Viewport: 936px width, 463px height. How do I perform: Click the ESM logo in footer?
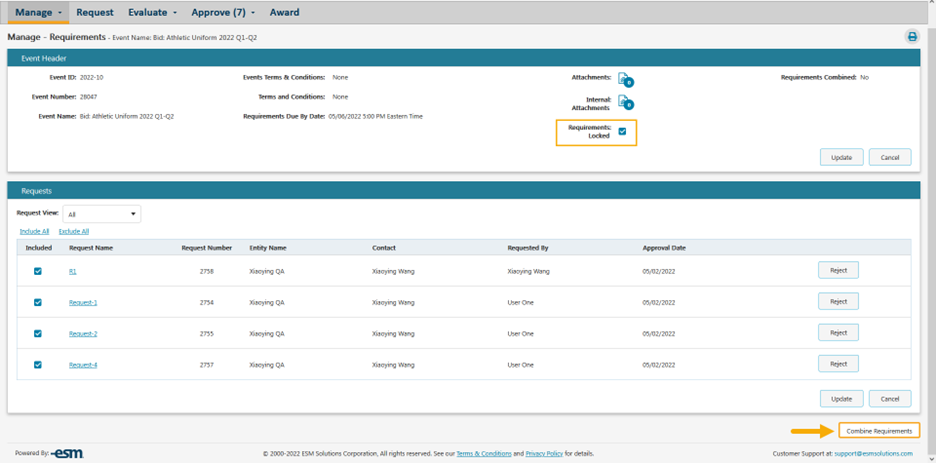click(x=67, y=453)
